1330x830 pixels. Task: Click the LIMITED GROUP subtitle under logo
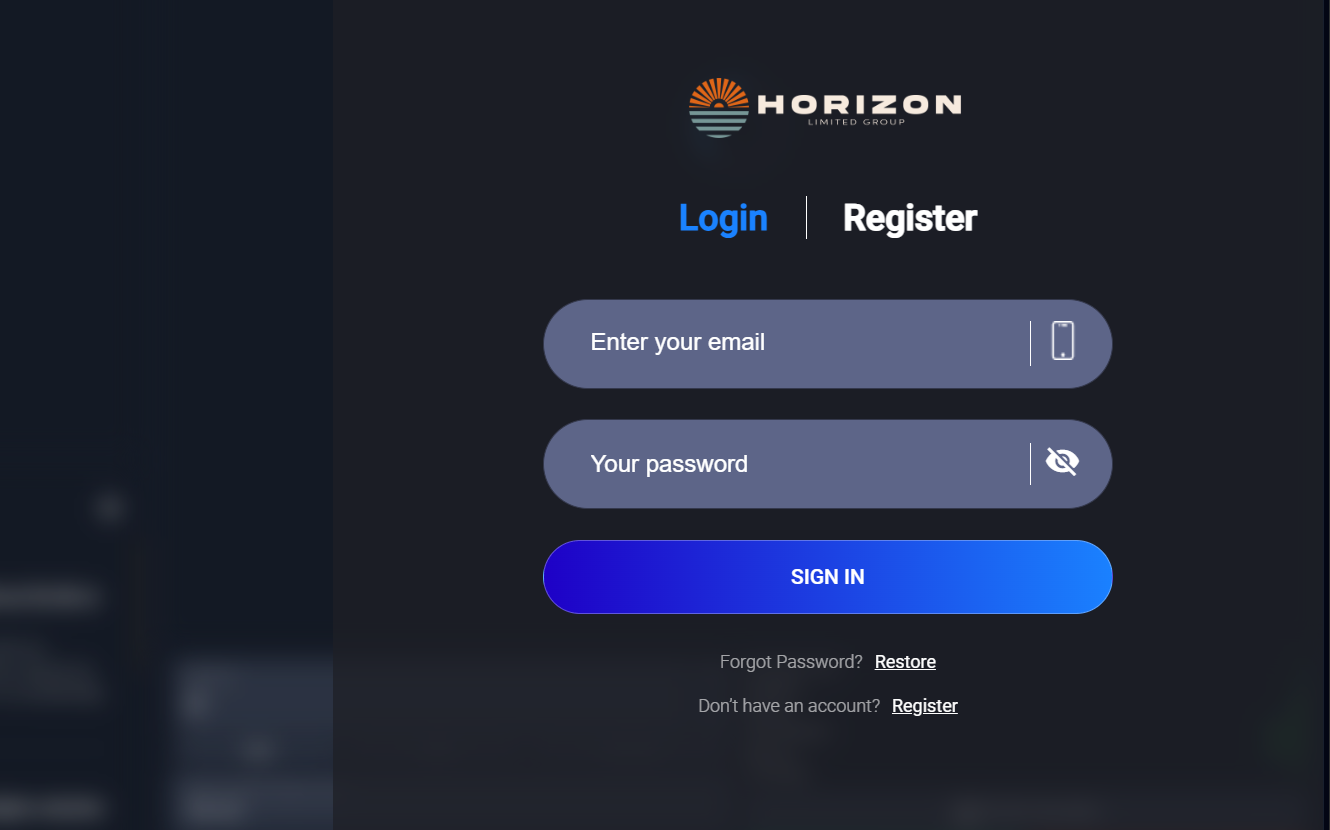coord(856,123)
